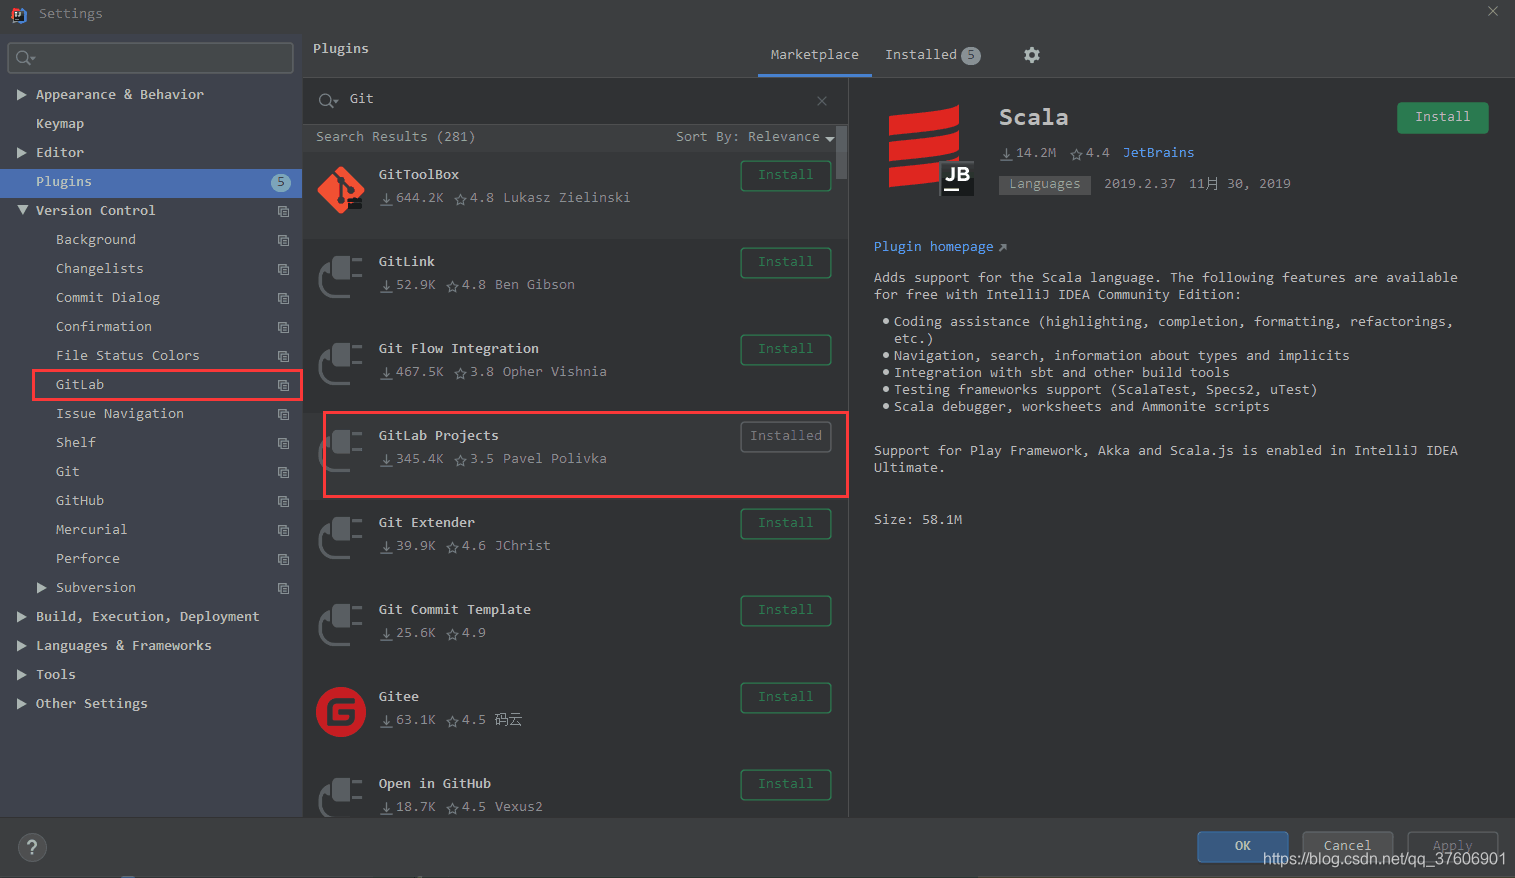Click the project-level icon beside Subversion
Viewport: 1515px width, 878px height.
[x=284, y=588]
